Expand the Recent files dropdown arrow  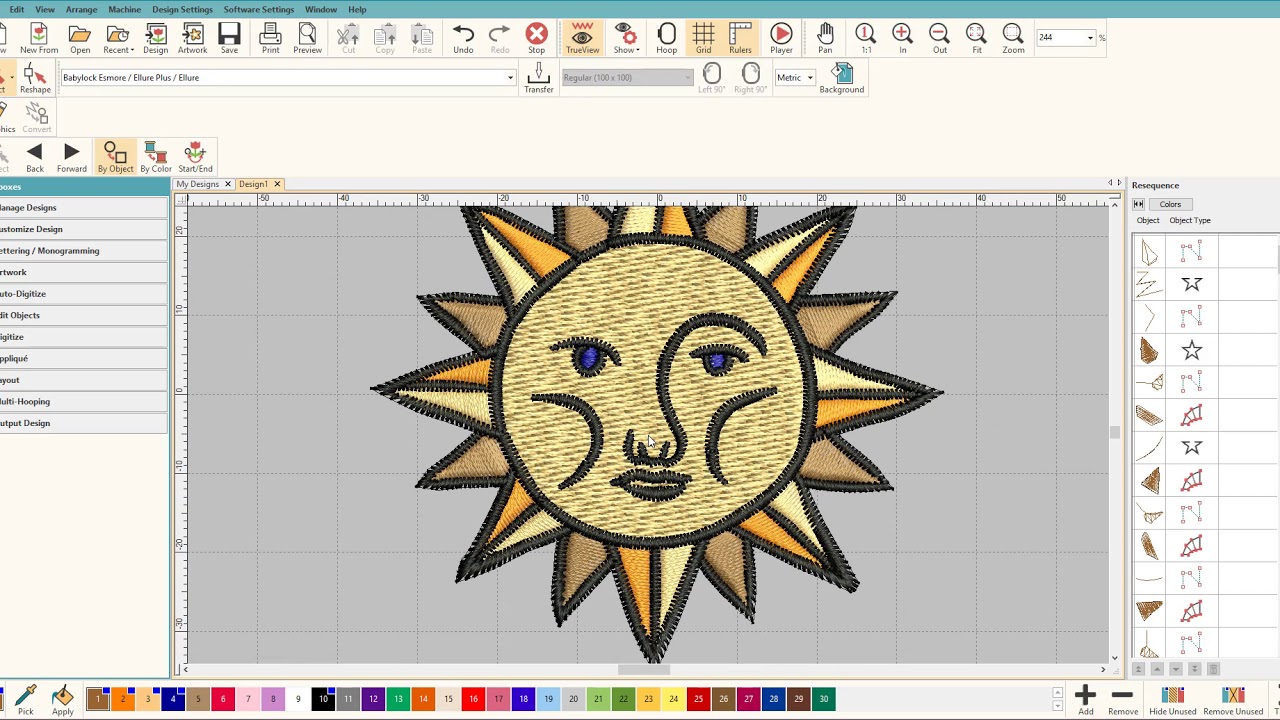click(132, 50)
